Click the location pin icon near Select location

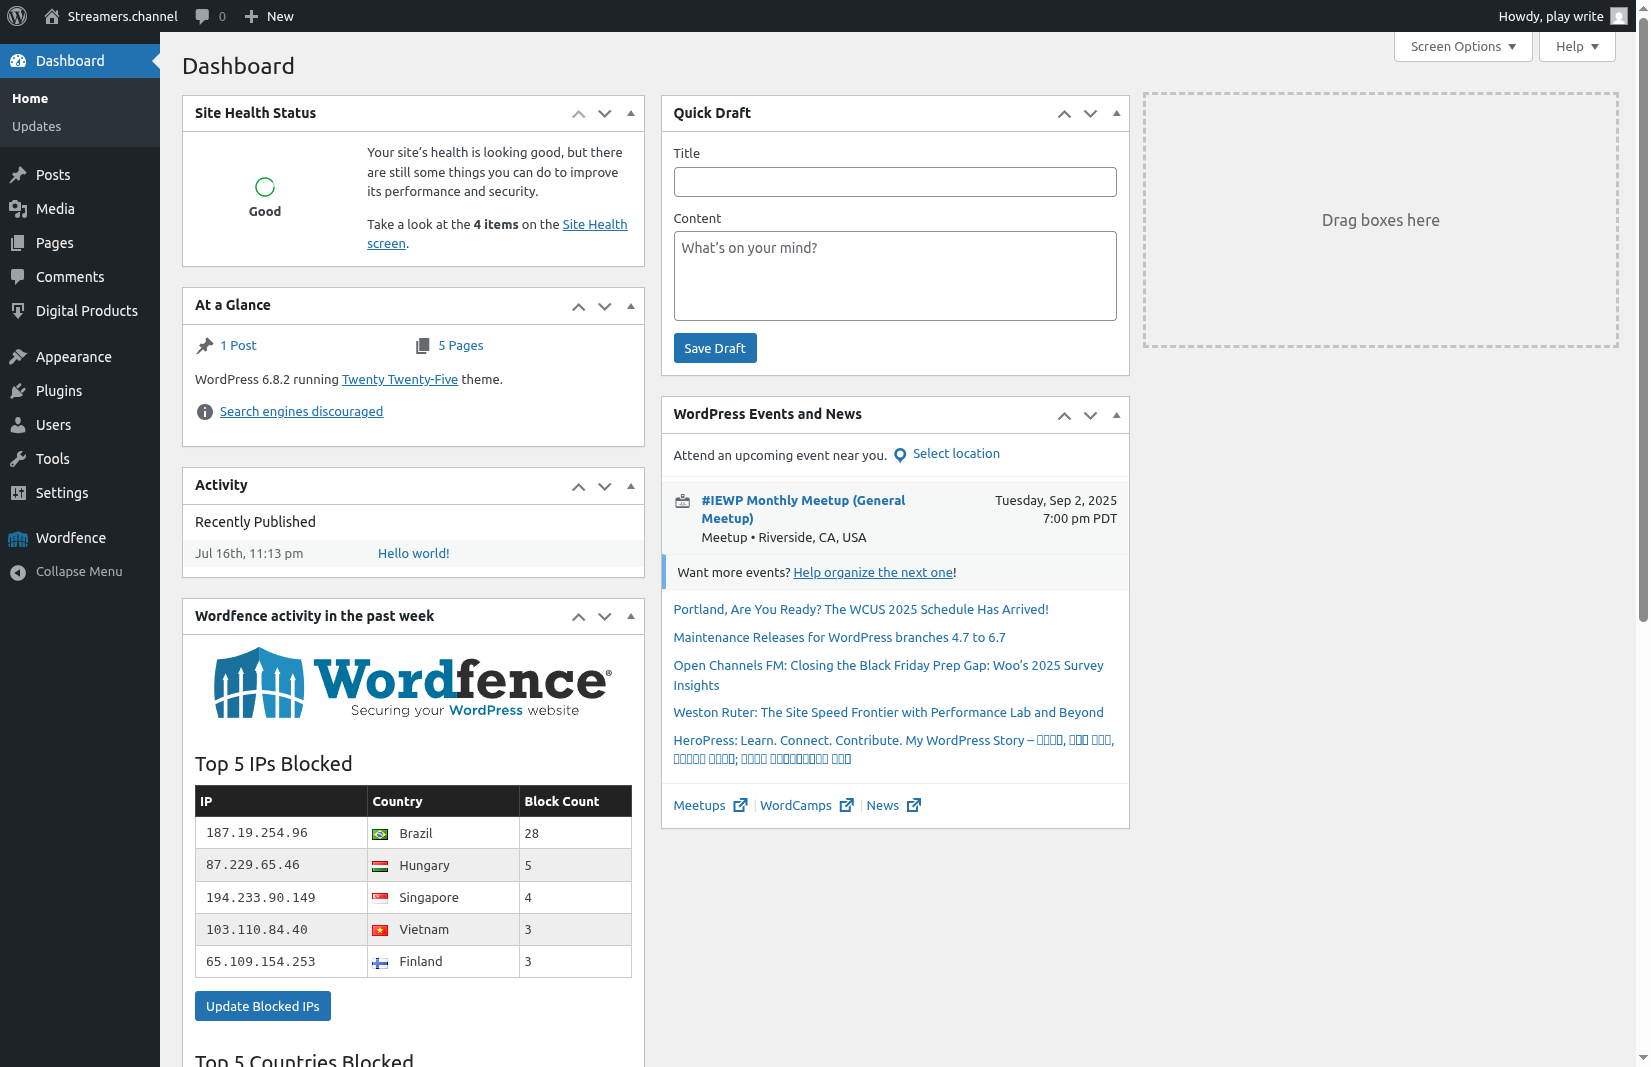[x=900, y=455]
